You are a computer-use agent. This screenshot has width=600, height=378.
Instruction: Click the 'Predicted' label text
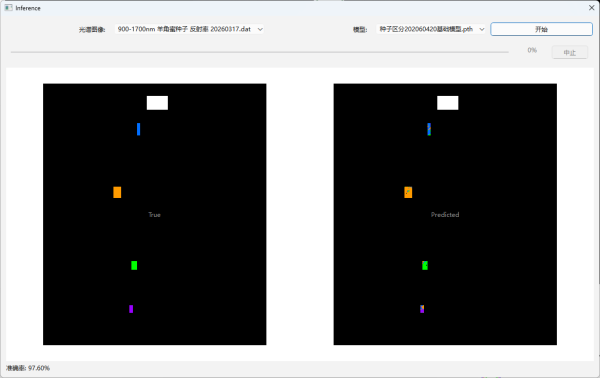[x=445, y=215]
